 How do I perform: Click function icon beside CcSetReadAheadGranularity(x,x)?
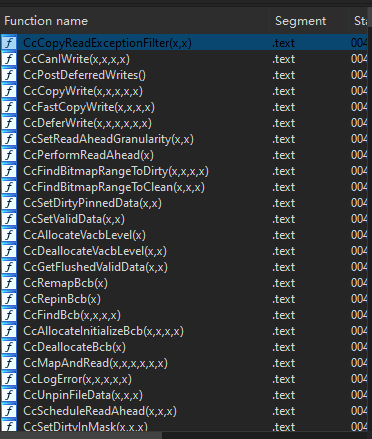point(9,139)
